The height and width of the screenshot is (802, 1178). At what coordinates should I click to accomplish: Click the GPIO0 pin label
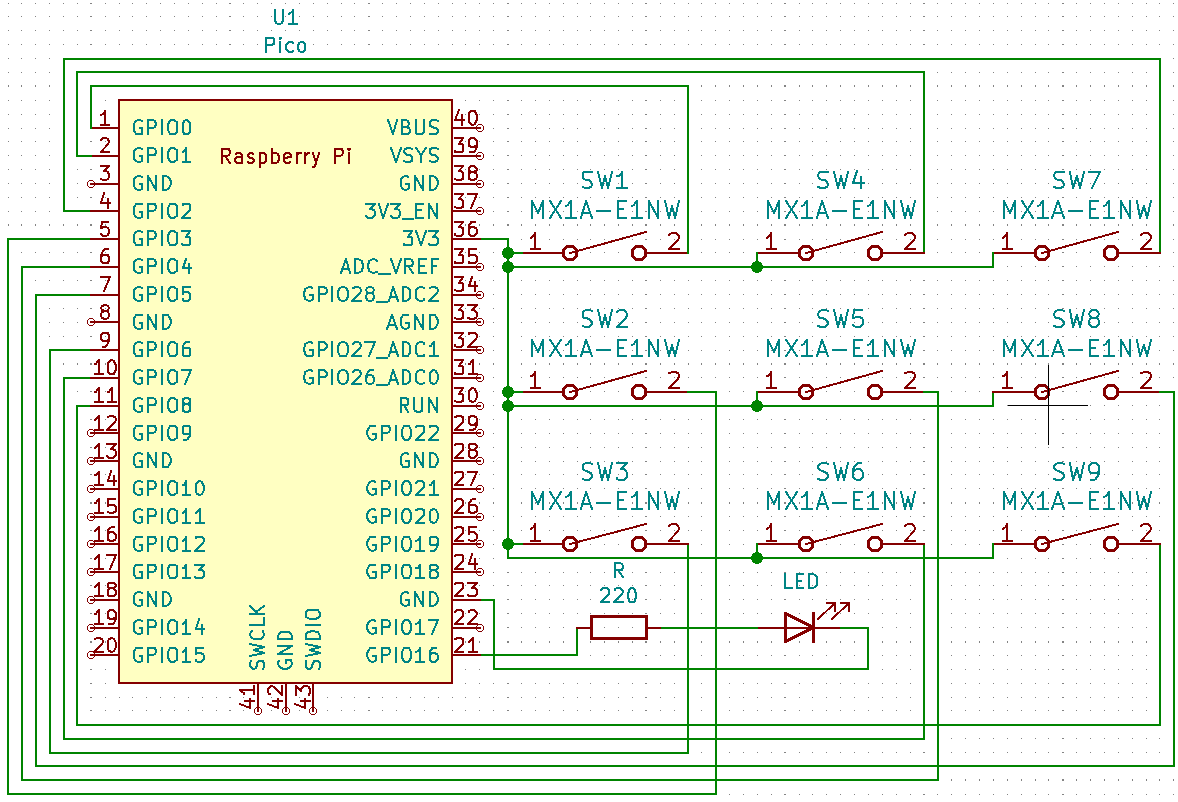coord(162,128)
